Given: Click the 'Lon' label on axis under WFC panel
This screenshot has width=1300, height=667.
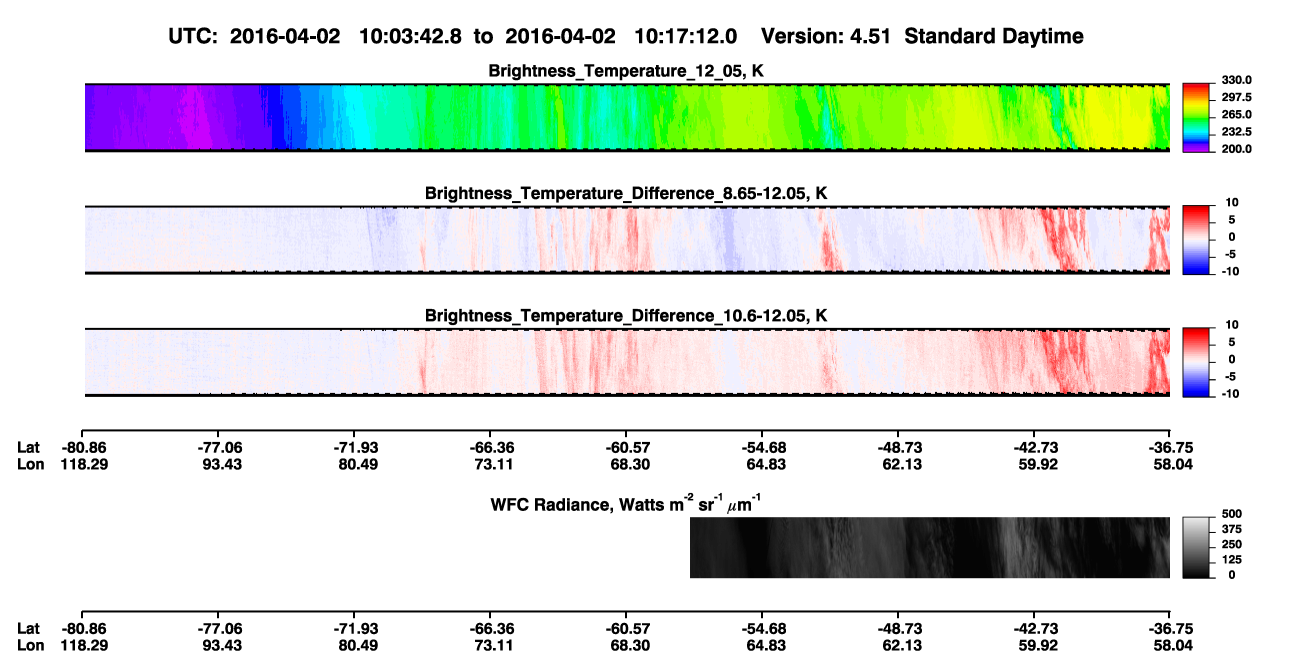Looking at the screenshot, I should point(31,645).
